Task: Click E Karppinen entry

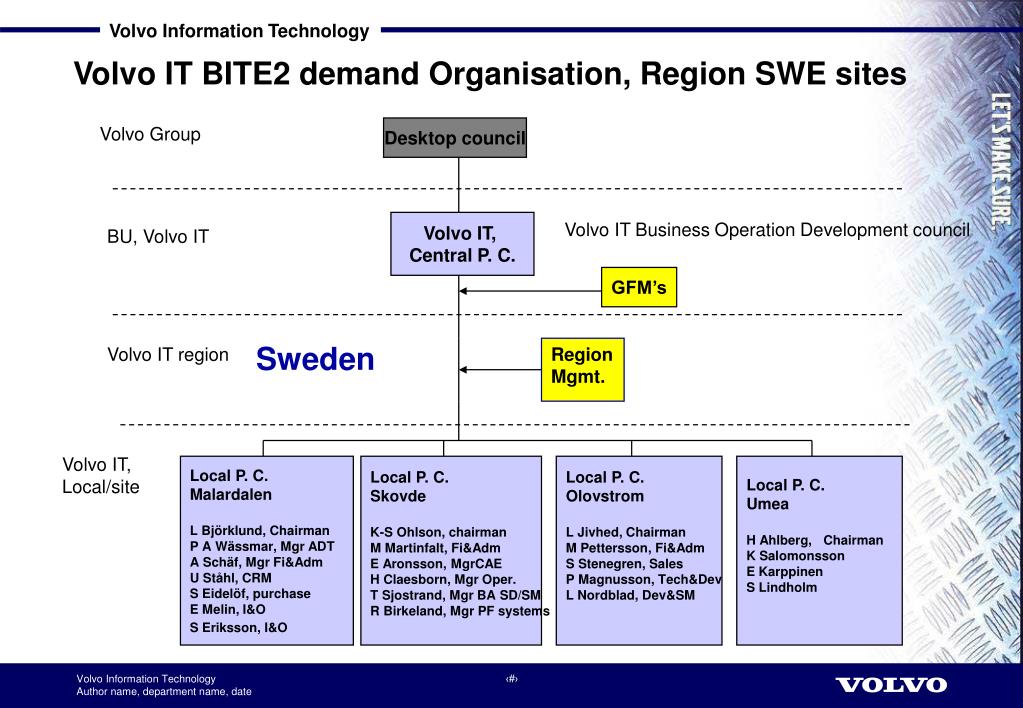Action: point(785,572)
